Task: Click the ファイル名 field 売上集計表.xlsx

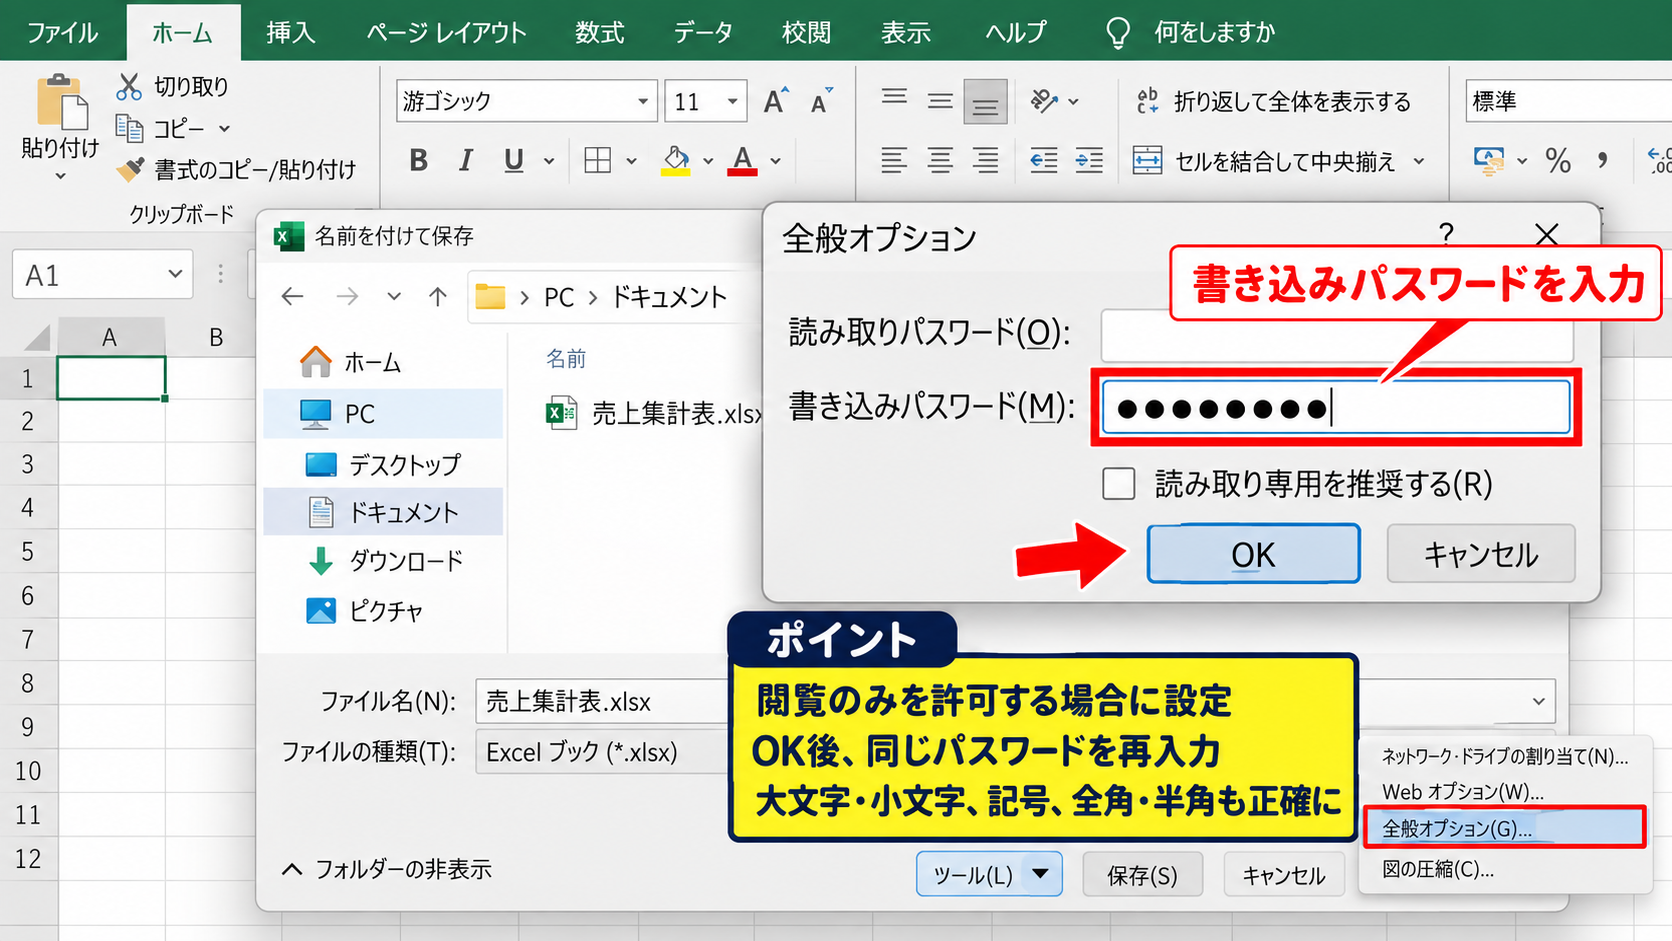Action: 603,701
